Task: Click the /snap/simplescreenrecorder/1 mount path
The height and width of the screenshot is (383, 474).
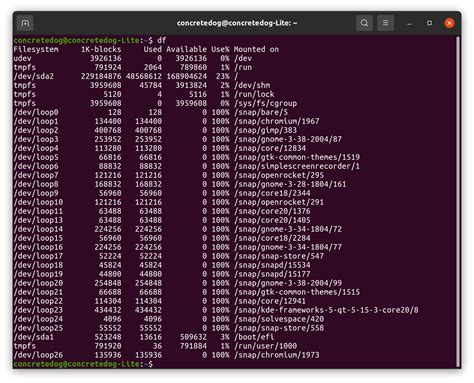Action: (x=297, y=166)
